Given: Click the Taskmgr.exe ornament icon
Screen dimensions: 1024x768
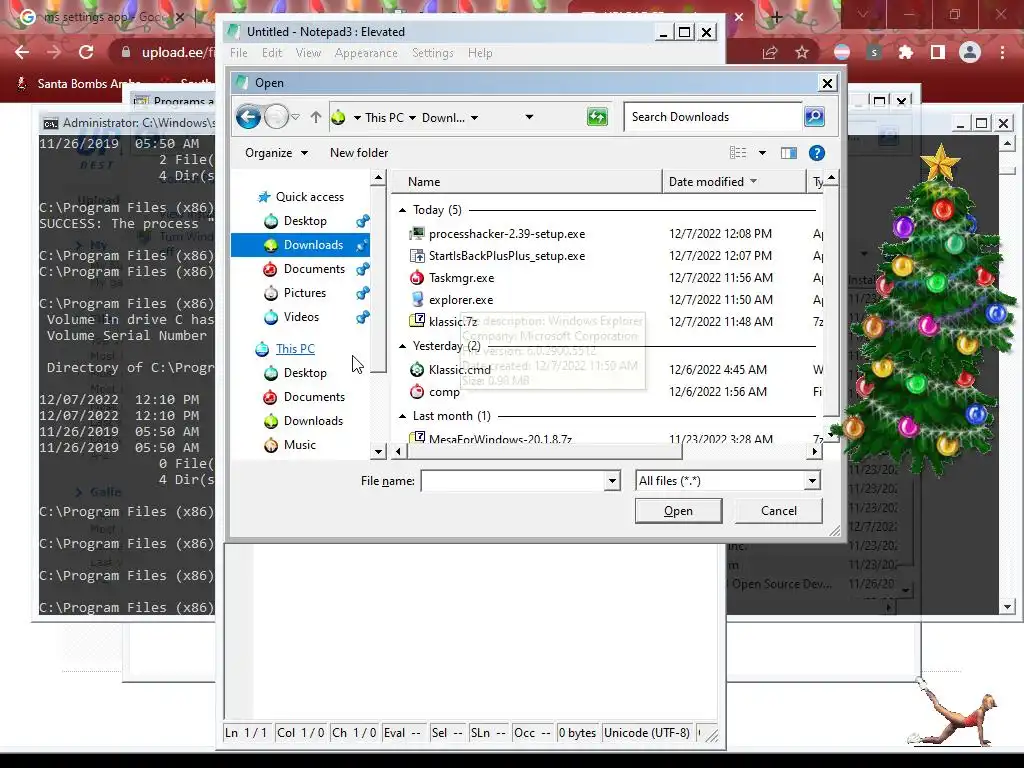Looking at the screenshot, I should point(417,278).
